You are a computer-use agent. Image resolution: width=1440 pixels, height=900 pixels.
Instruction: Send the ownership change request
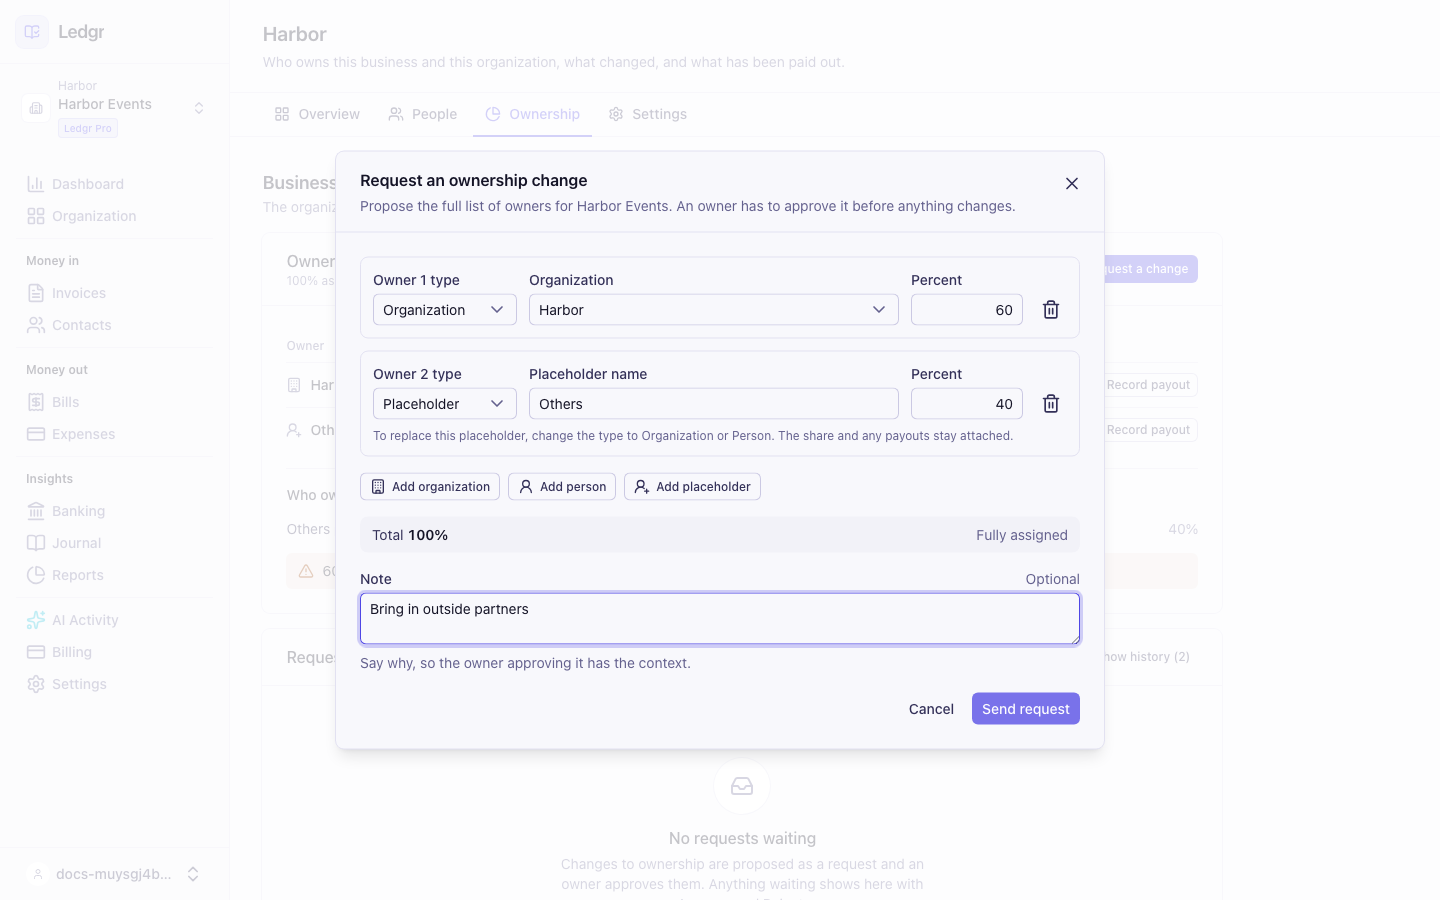(1026, 709)
